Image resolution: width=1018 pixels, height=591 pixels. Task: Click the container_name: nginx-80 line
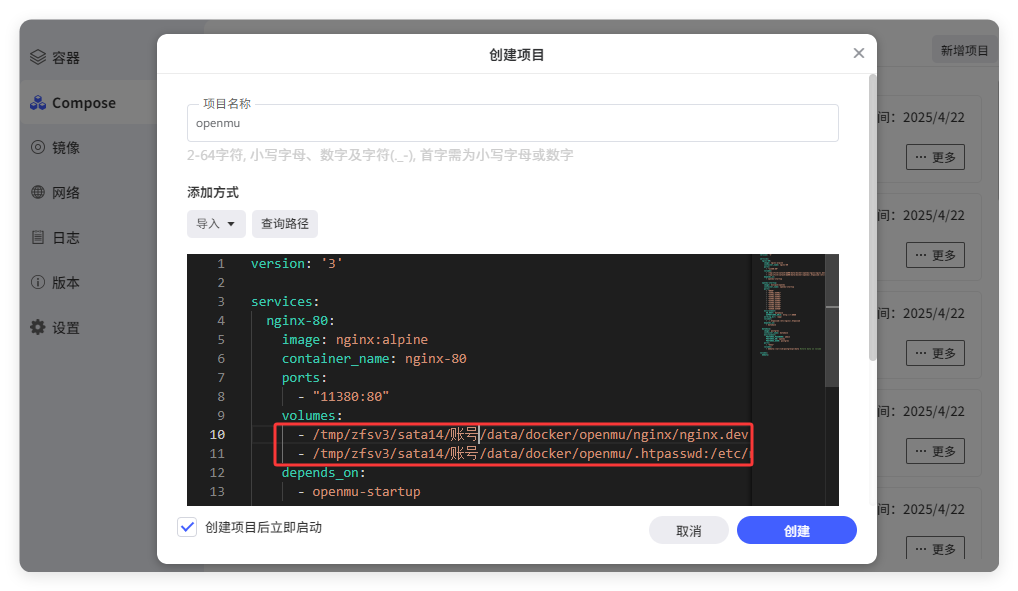(374, 358)
